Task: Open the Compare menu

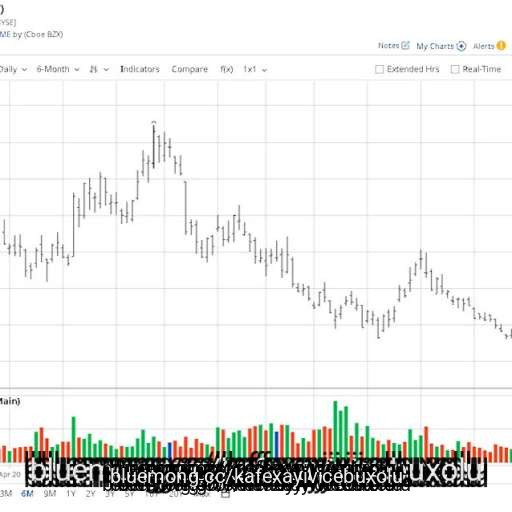Action: [x=190, y=69]
